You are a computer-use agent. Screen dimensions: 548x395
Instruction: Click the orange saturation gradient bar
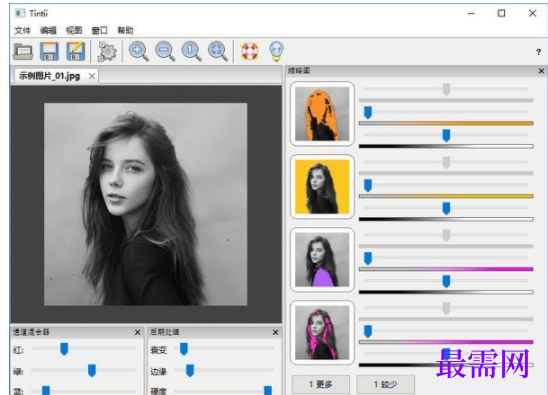tap(446, 123)
